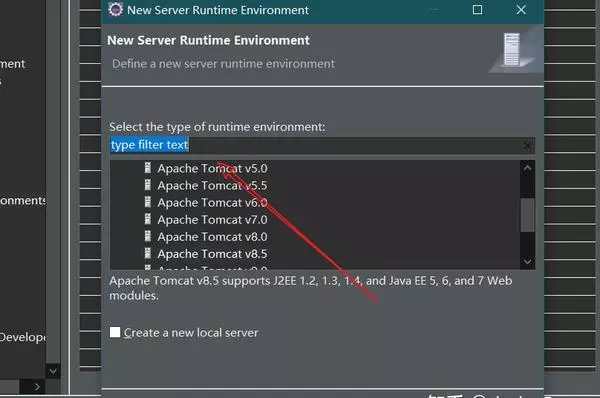Image resolution: width=600 pixels, height=398 pixels.
Task: Click the runtime list scroll down arrow
Action: tap(527, 262)
